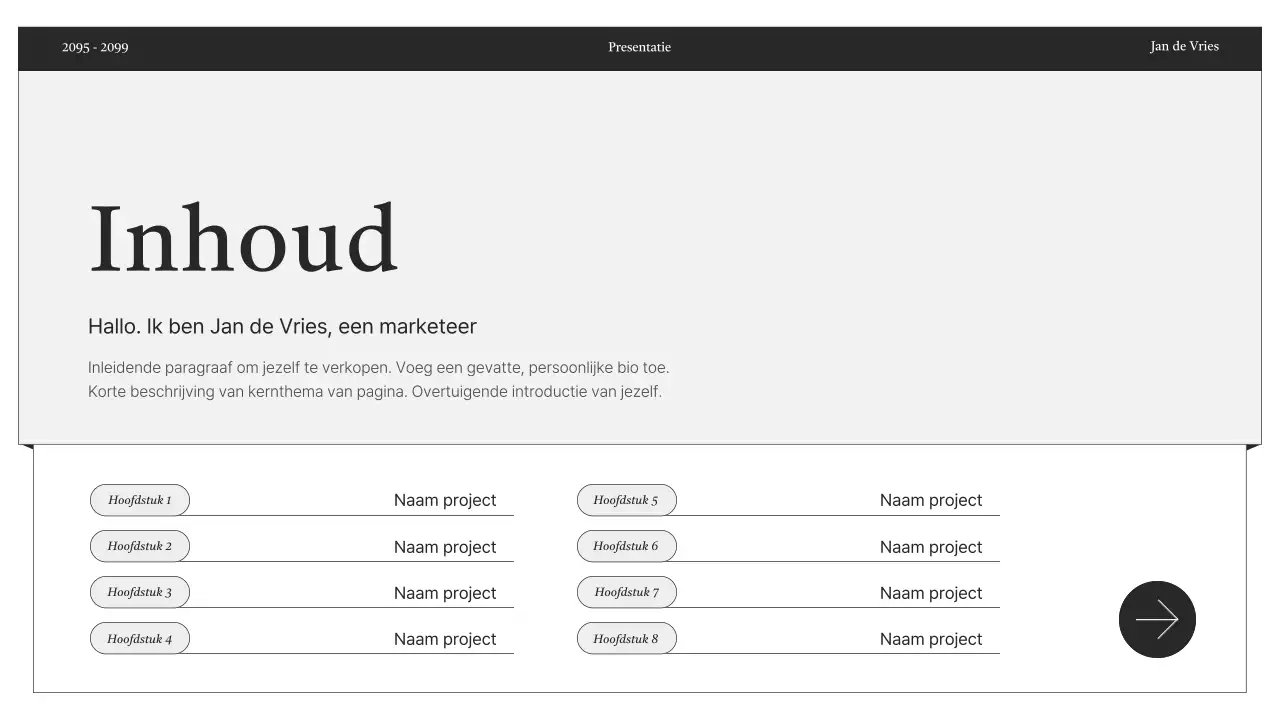The image size is (1280, 720).
Task: Select the Hoofdstuk 6 chapter pill
Action: [x=627, y=546]
